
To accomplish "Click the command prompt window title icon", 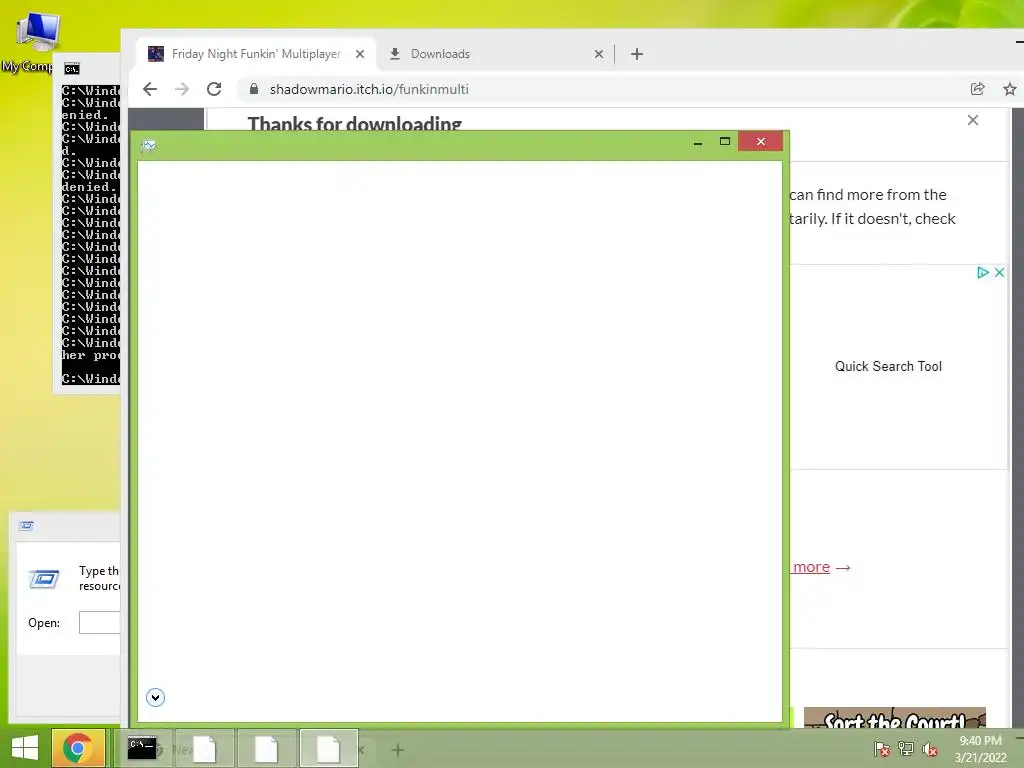I will (x=72, y=69).
